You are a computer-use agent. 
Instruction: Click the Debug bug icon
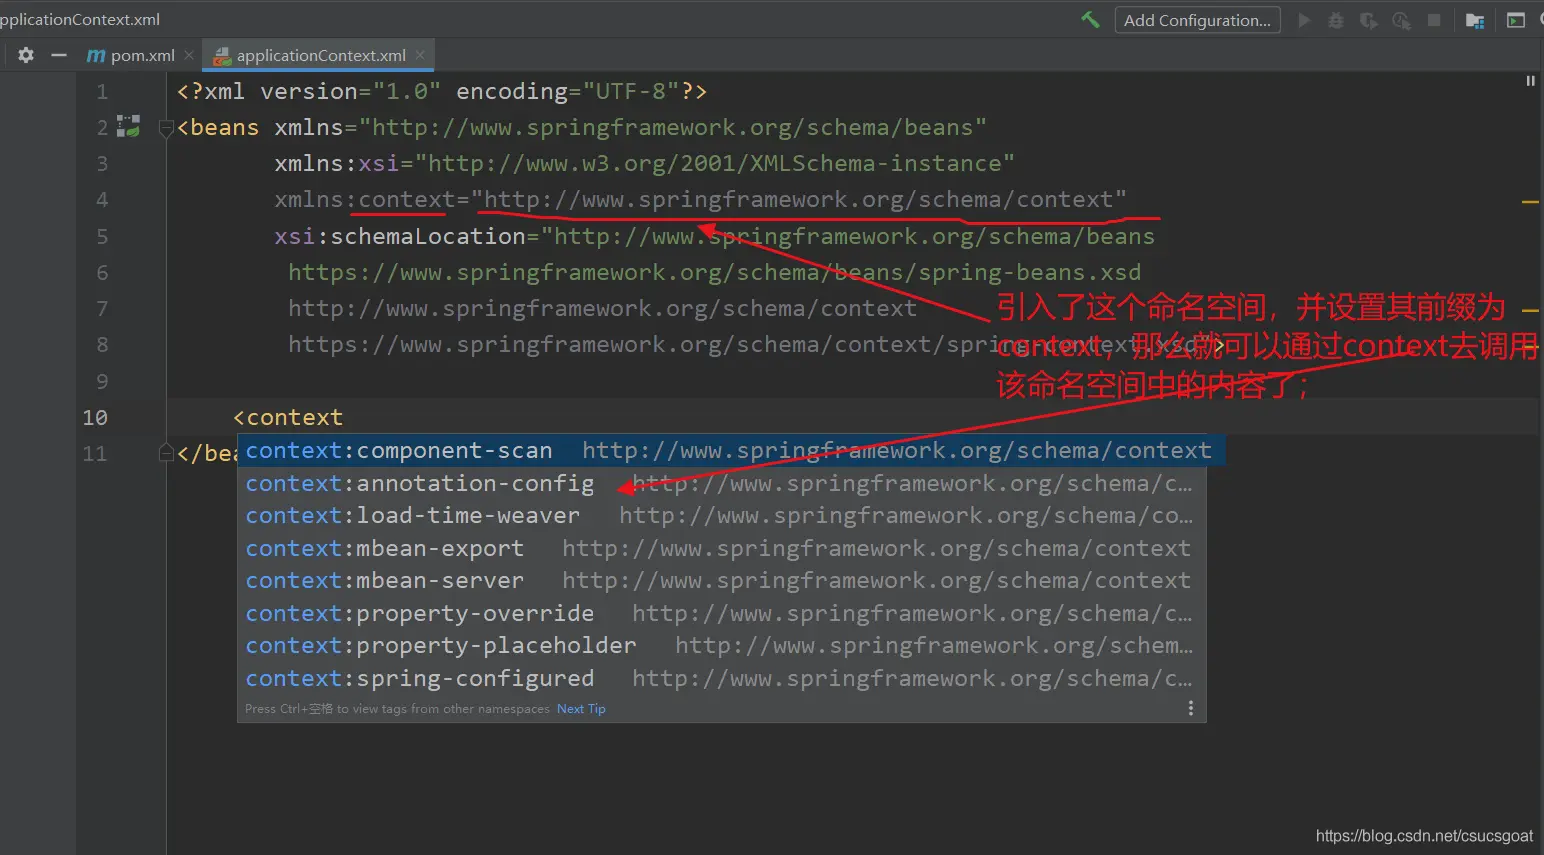1336,20
